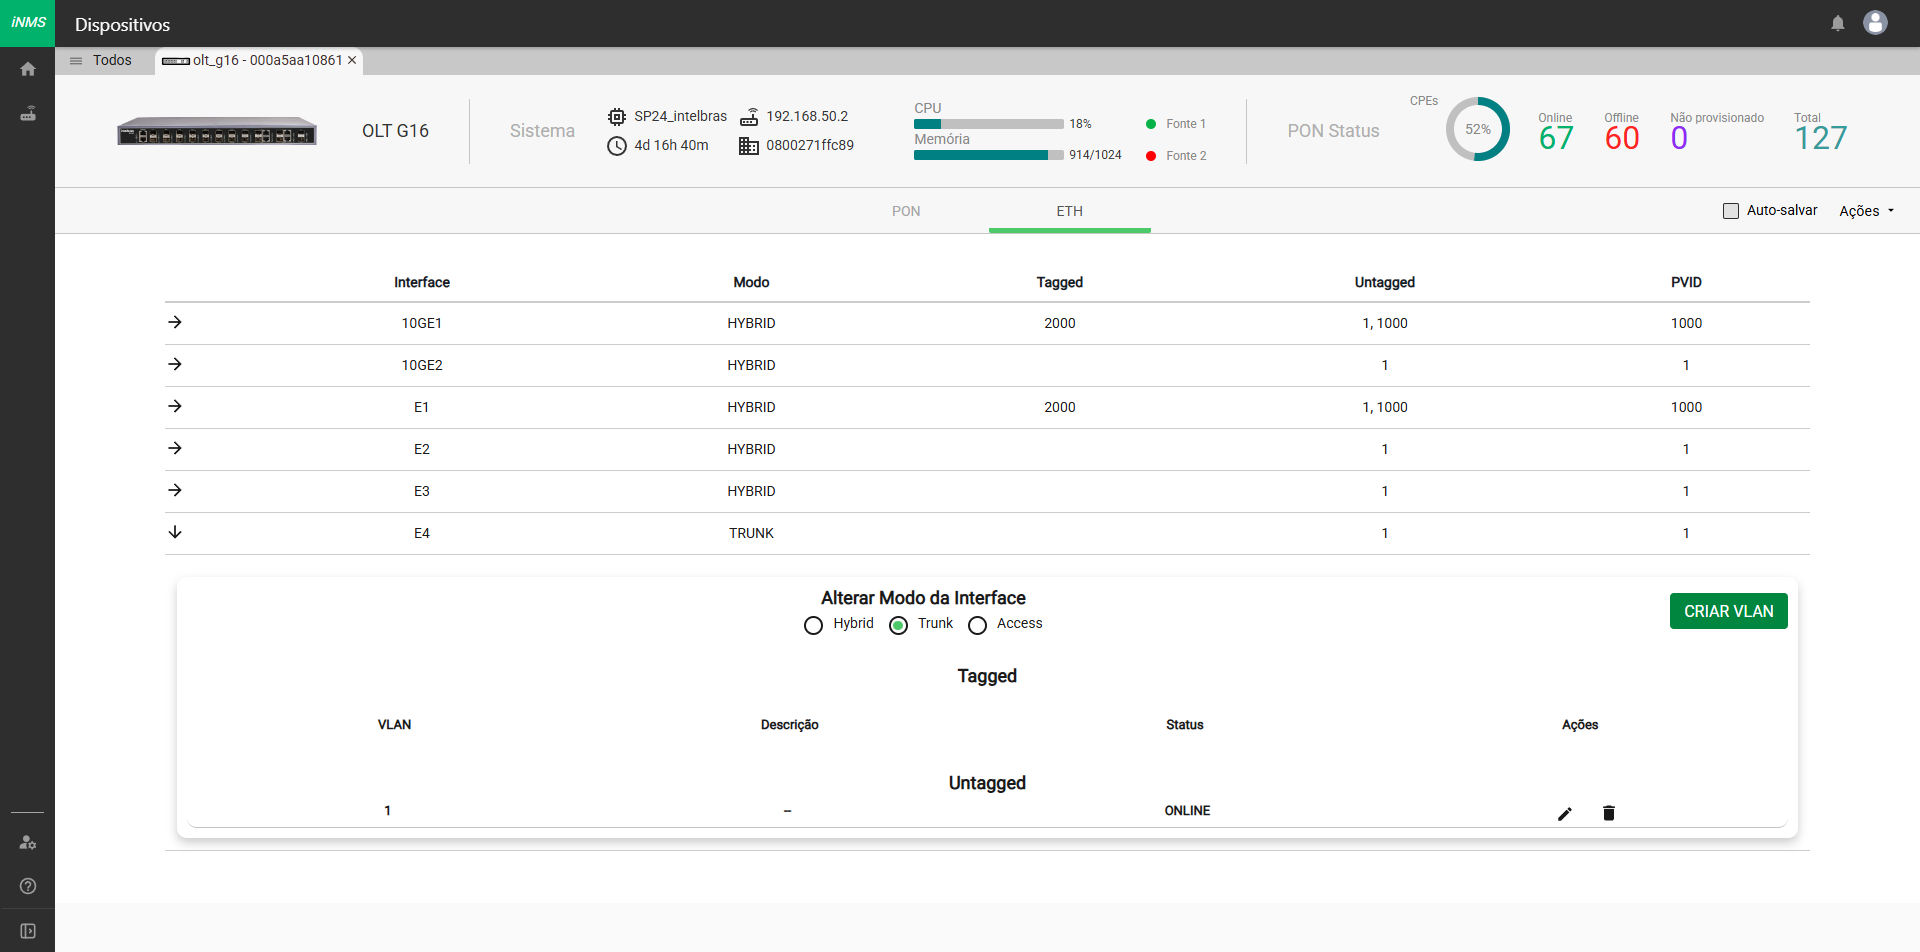The image size is (1920, 952).
Task: Click the Modo column header
Action: (x=751, y=282)
